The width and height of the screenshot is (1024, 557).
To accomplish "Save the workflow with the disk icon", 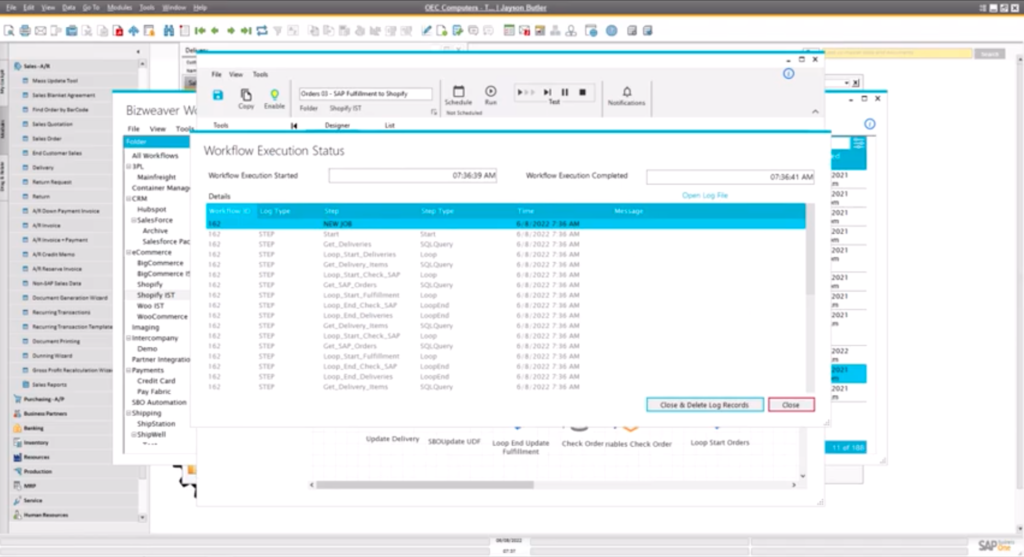I will (218, 95).
